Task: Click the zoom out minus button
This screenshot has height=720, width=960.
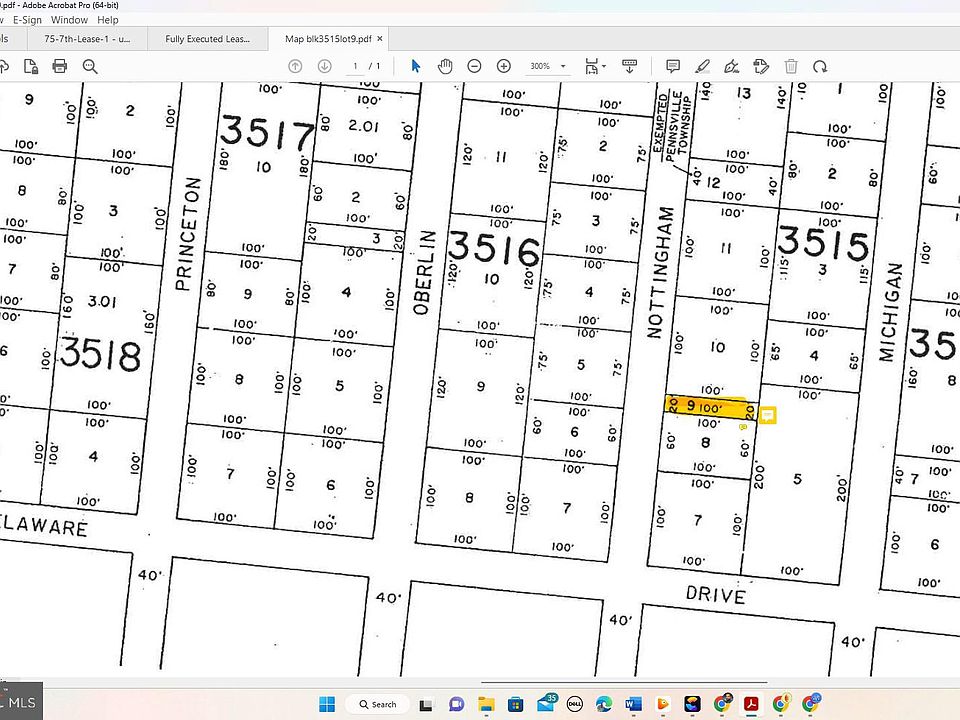Action: click(474, 66)
